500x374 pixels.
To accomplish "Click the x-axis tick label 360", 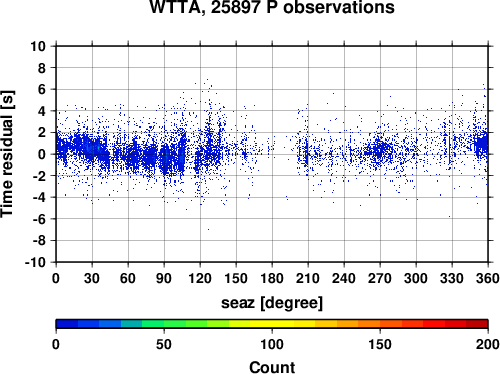I will [x=488, y=278].
